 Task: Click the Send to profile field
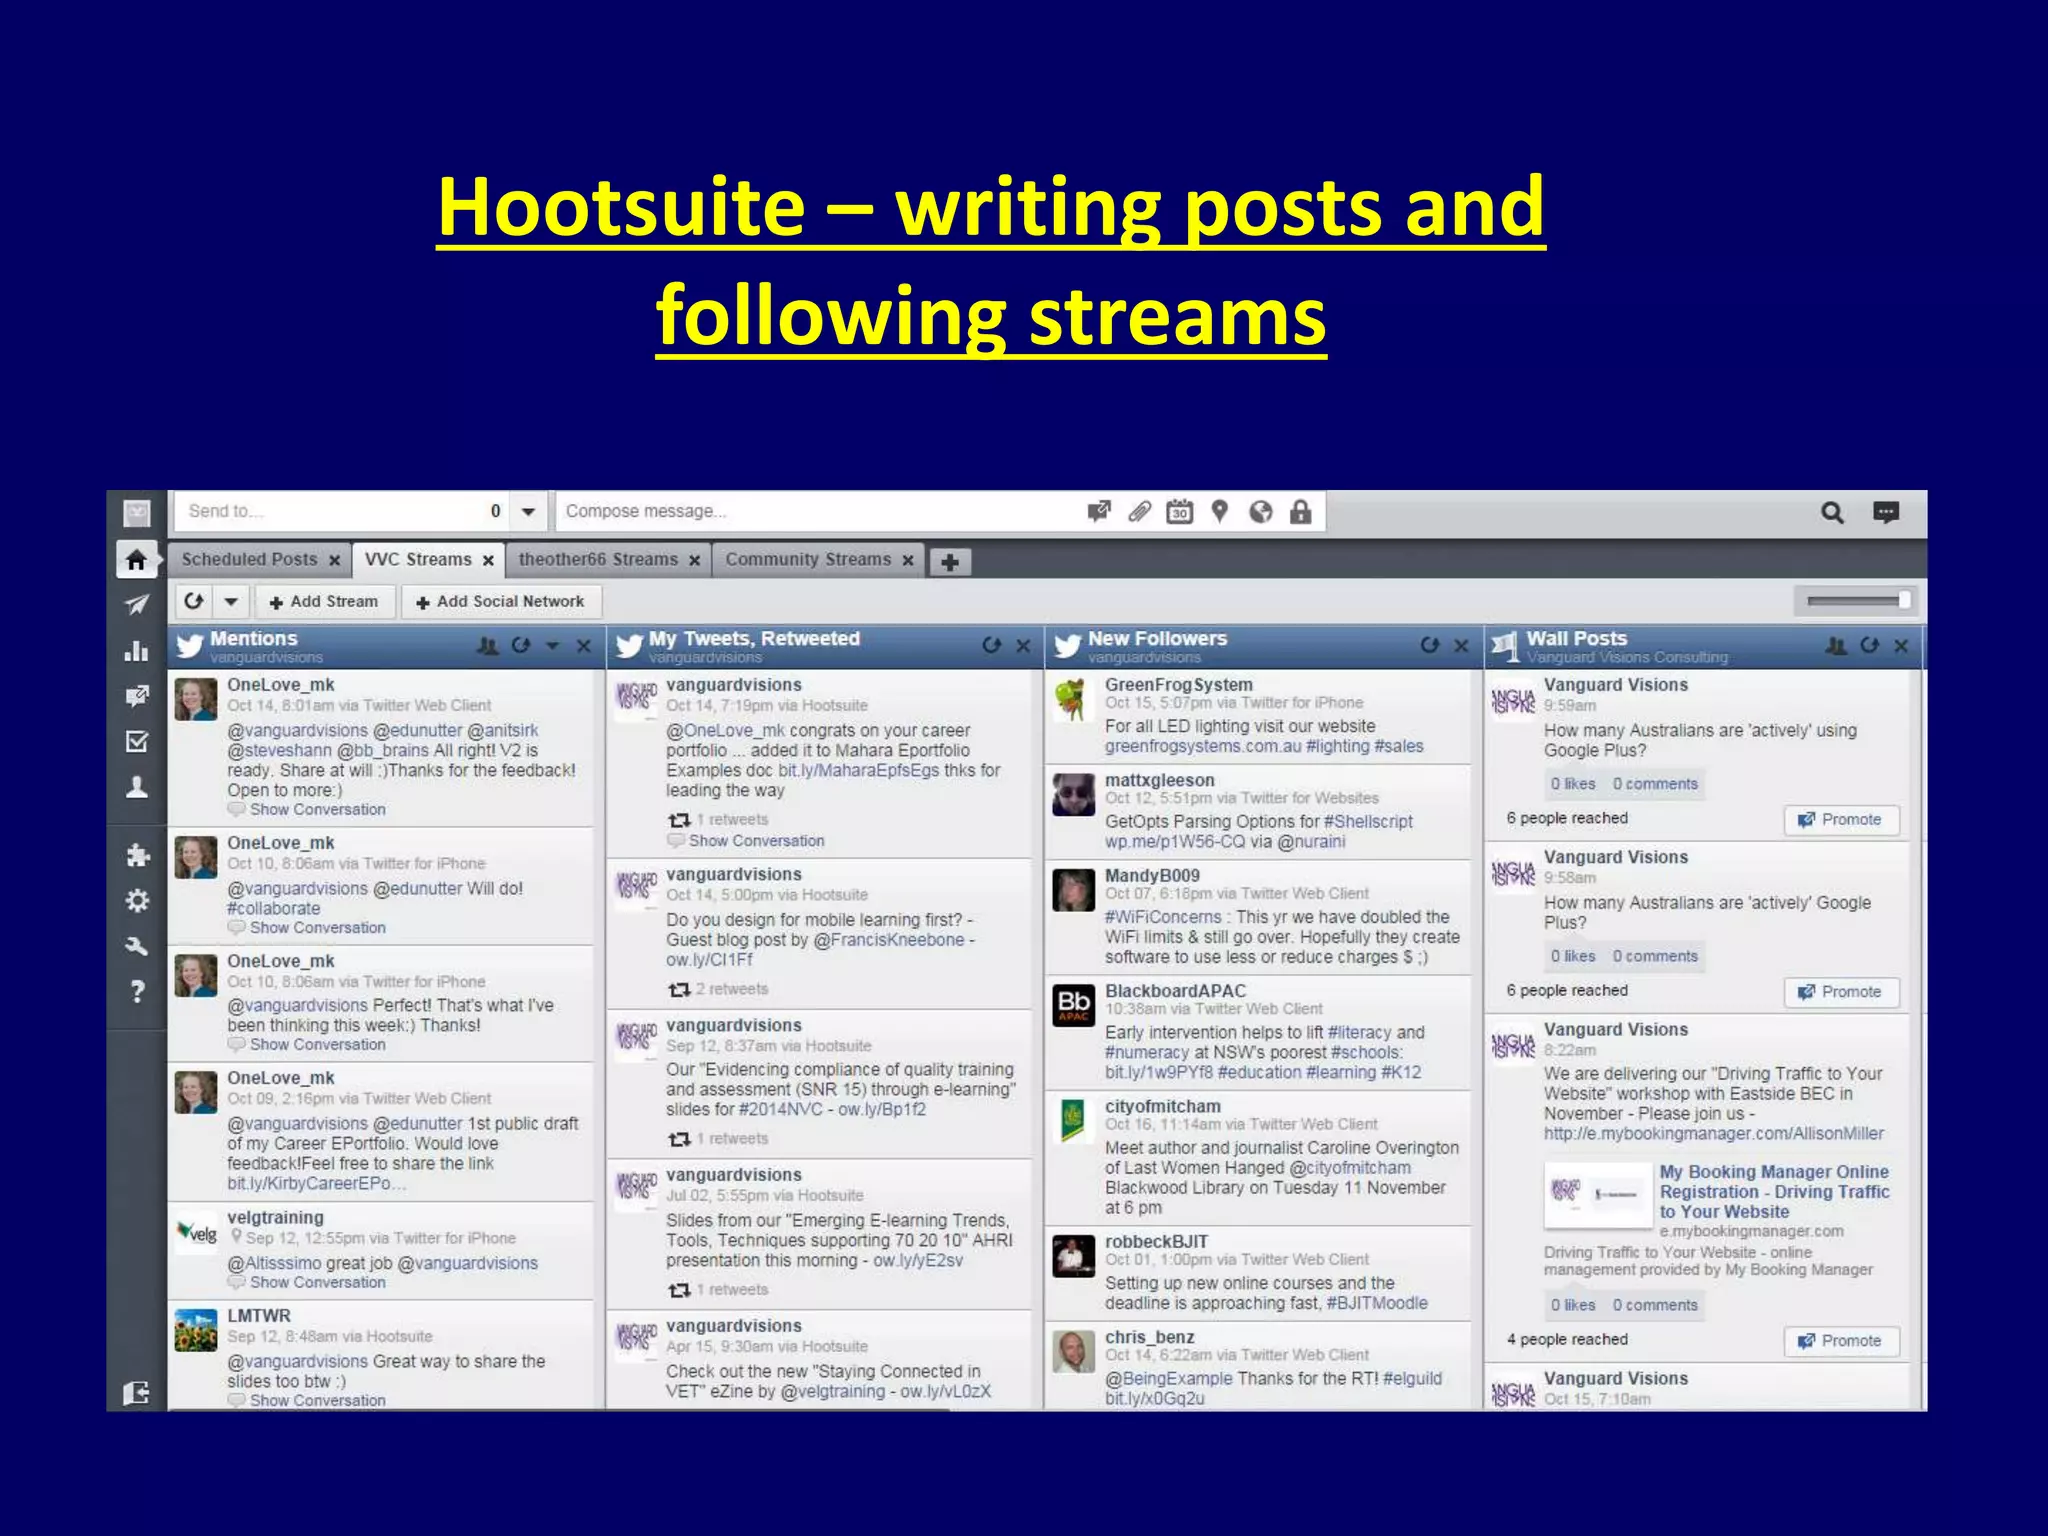(340, 512)
